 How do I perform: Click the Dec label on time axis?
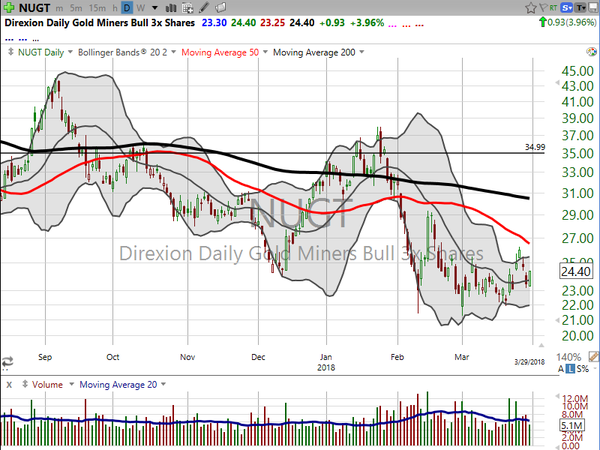258,357
